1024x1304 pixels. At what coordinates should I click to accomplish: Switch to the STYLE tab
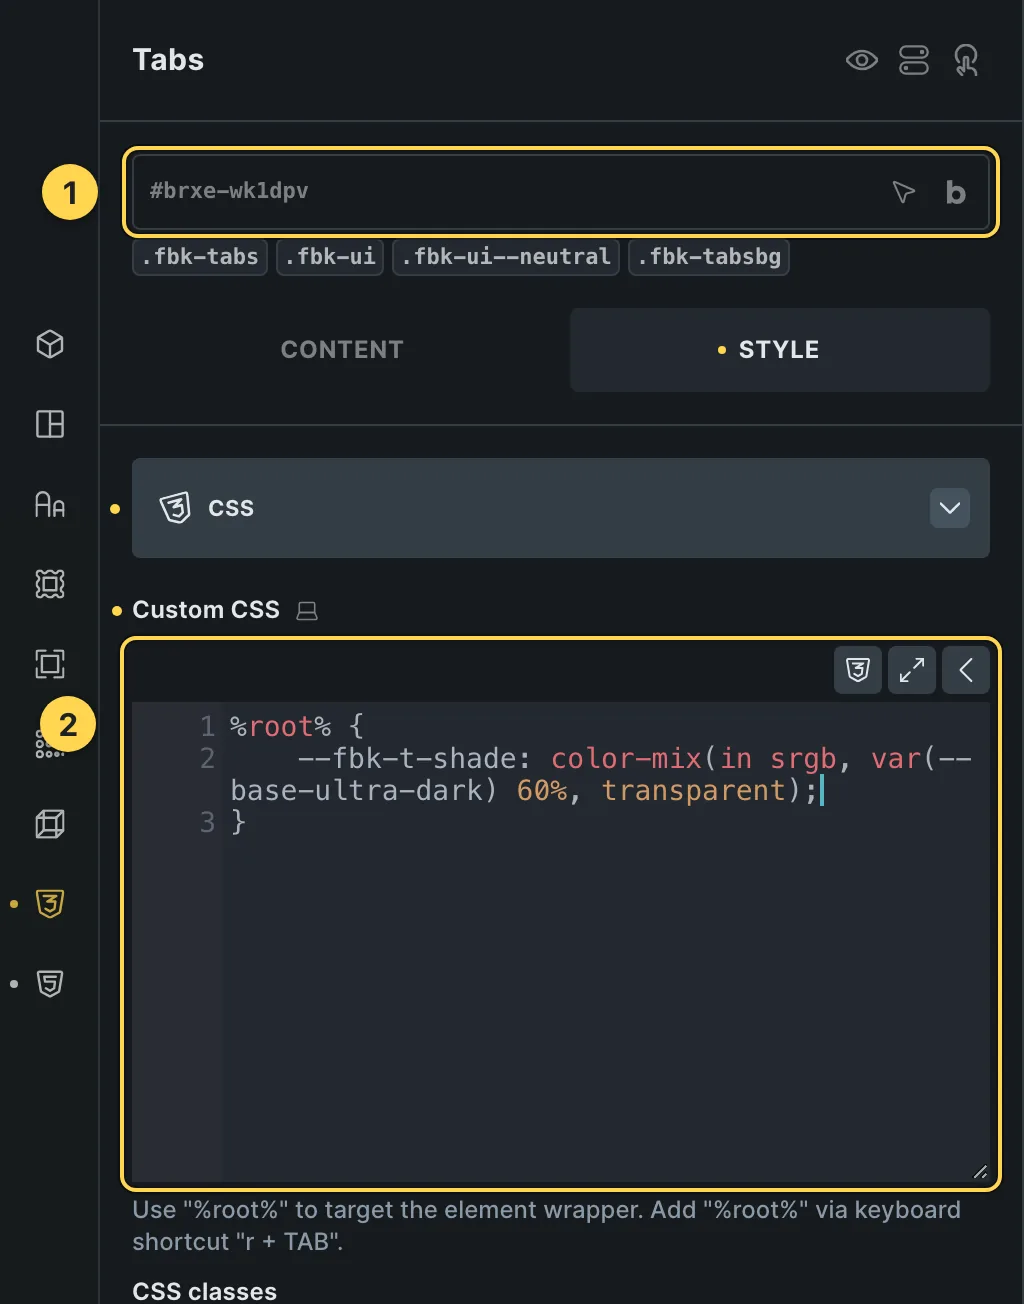coord(780,350)
